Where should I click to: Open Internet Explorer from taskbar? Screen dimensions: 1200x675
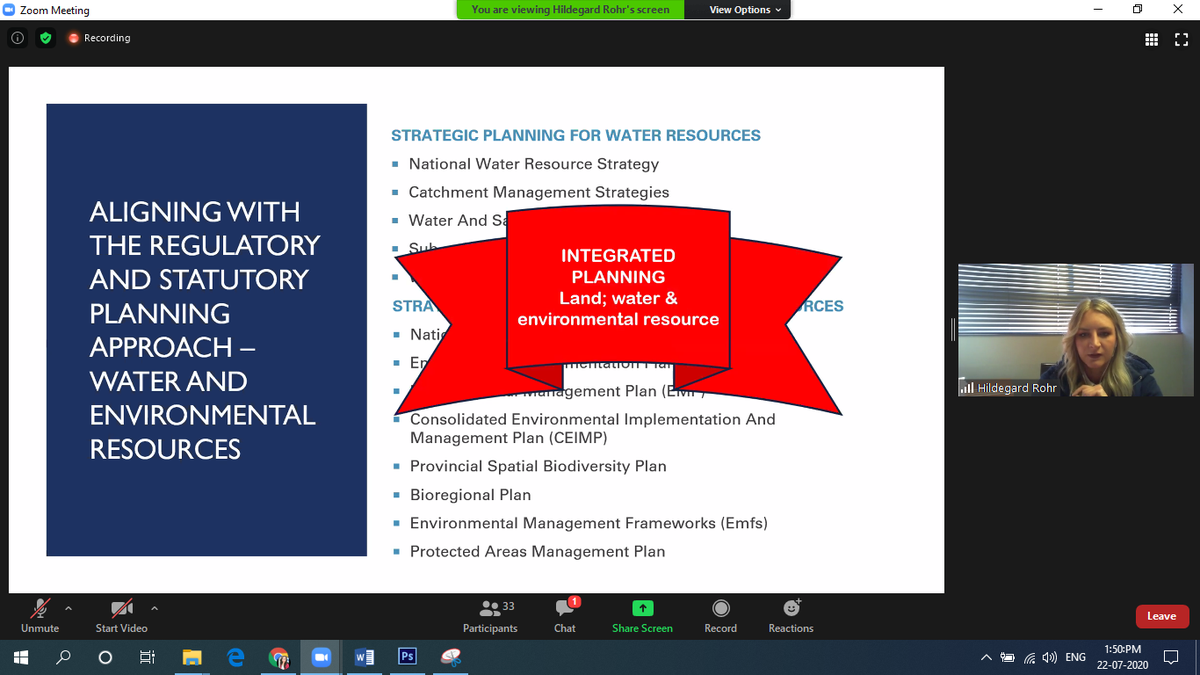click(236, 657)
